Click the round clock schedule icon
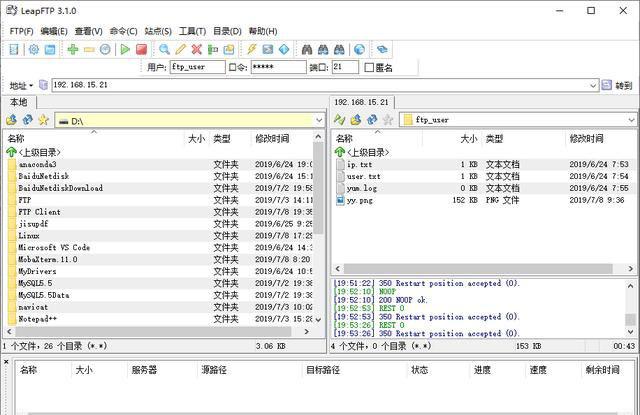Screen dimensions: 640x415 click(105, 49)
